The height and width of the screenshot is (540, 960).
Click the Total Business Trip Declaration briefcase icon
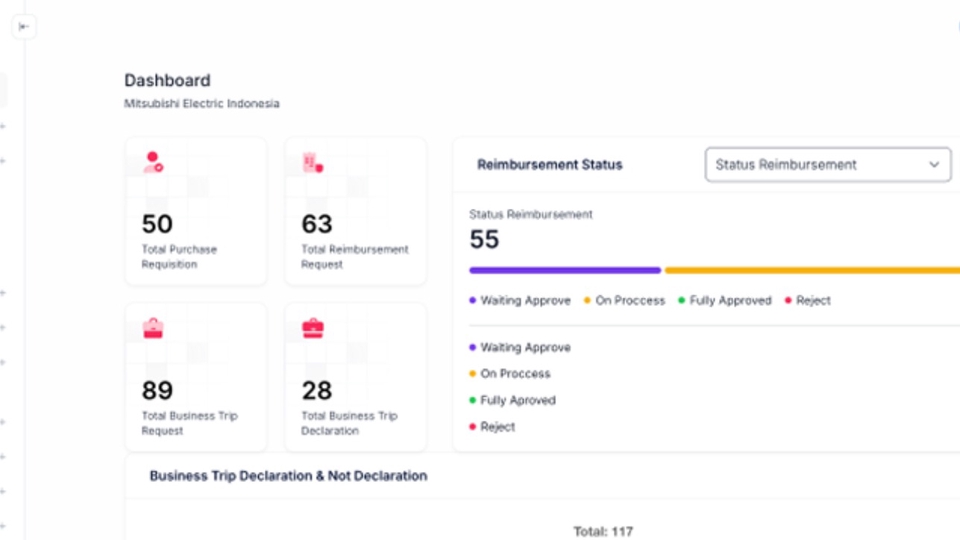pyautogui.click(x=313, y=328)
